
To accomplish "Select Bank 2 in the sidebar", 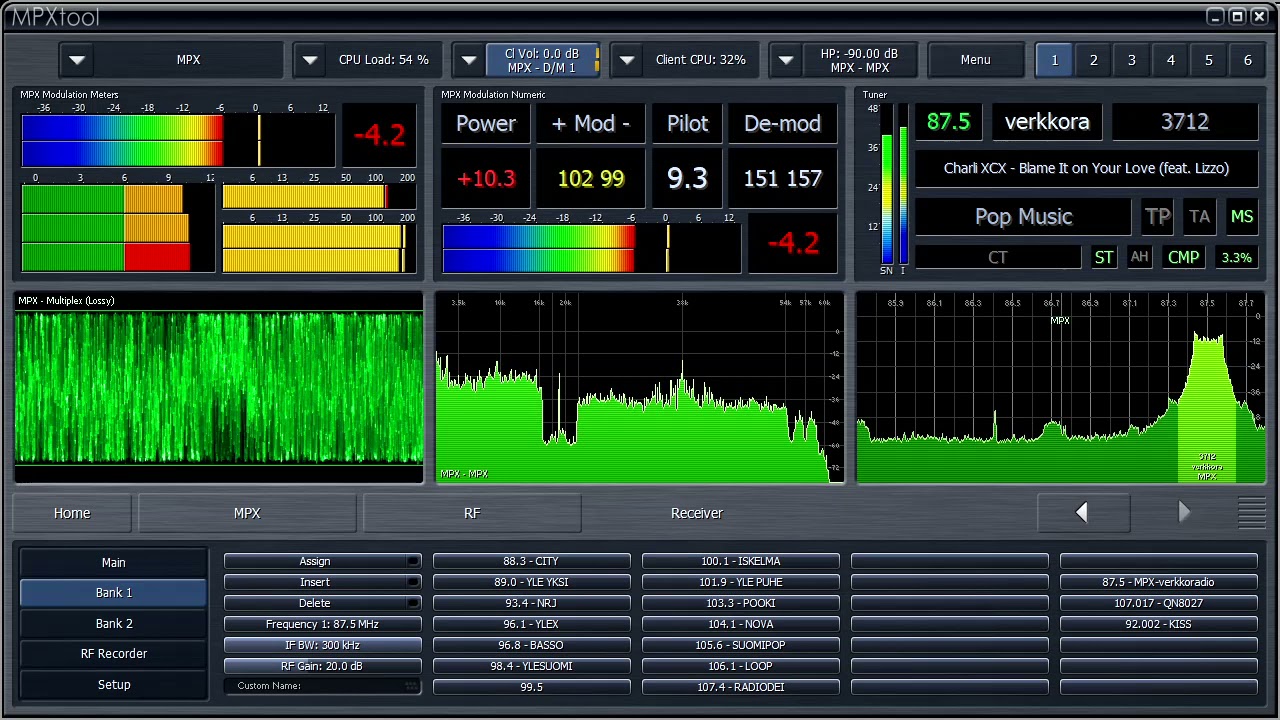I will [114, 624].
